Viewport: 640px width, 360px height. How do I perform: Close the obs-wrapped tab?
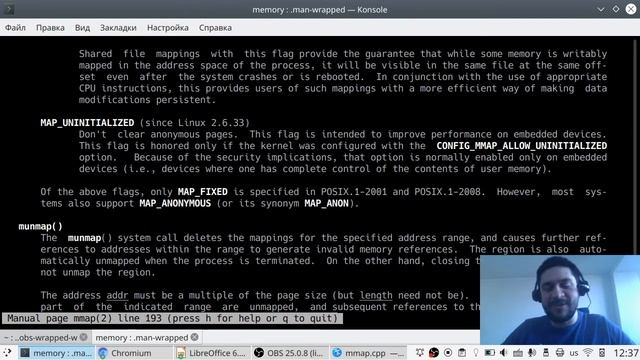[x=84, y=337]
